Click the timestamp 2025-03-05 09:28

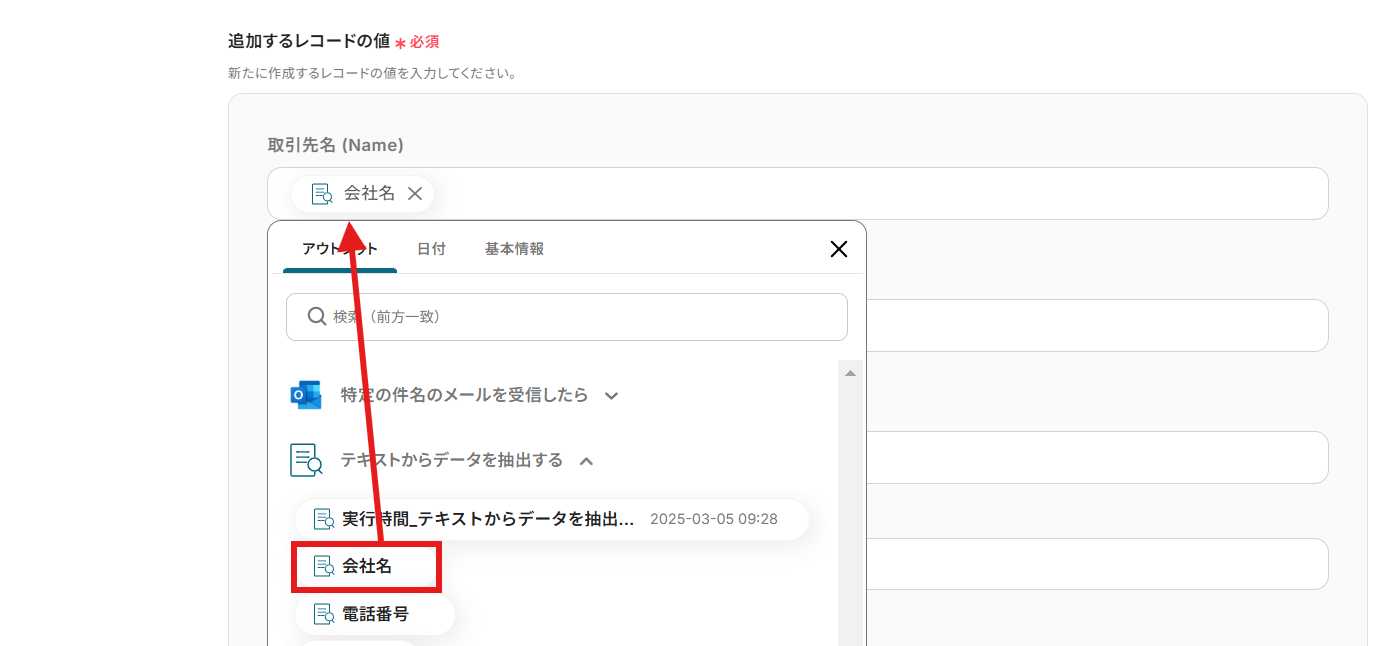click(x=714, y=519)
